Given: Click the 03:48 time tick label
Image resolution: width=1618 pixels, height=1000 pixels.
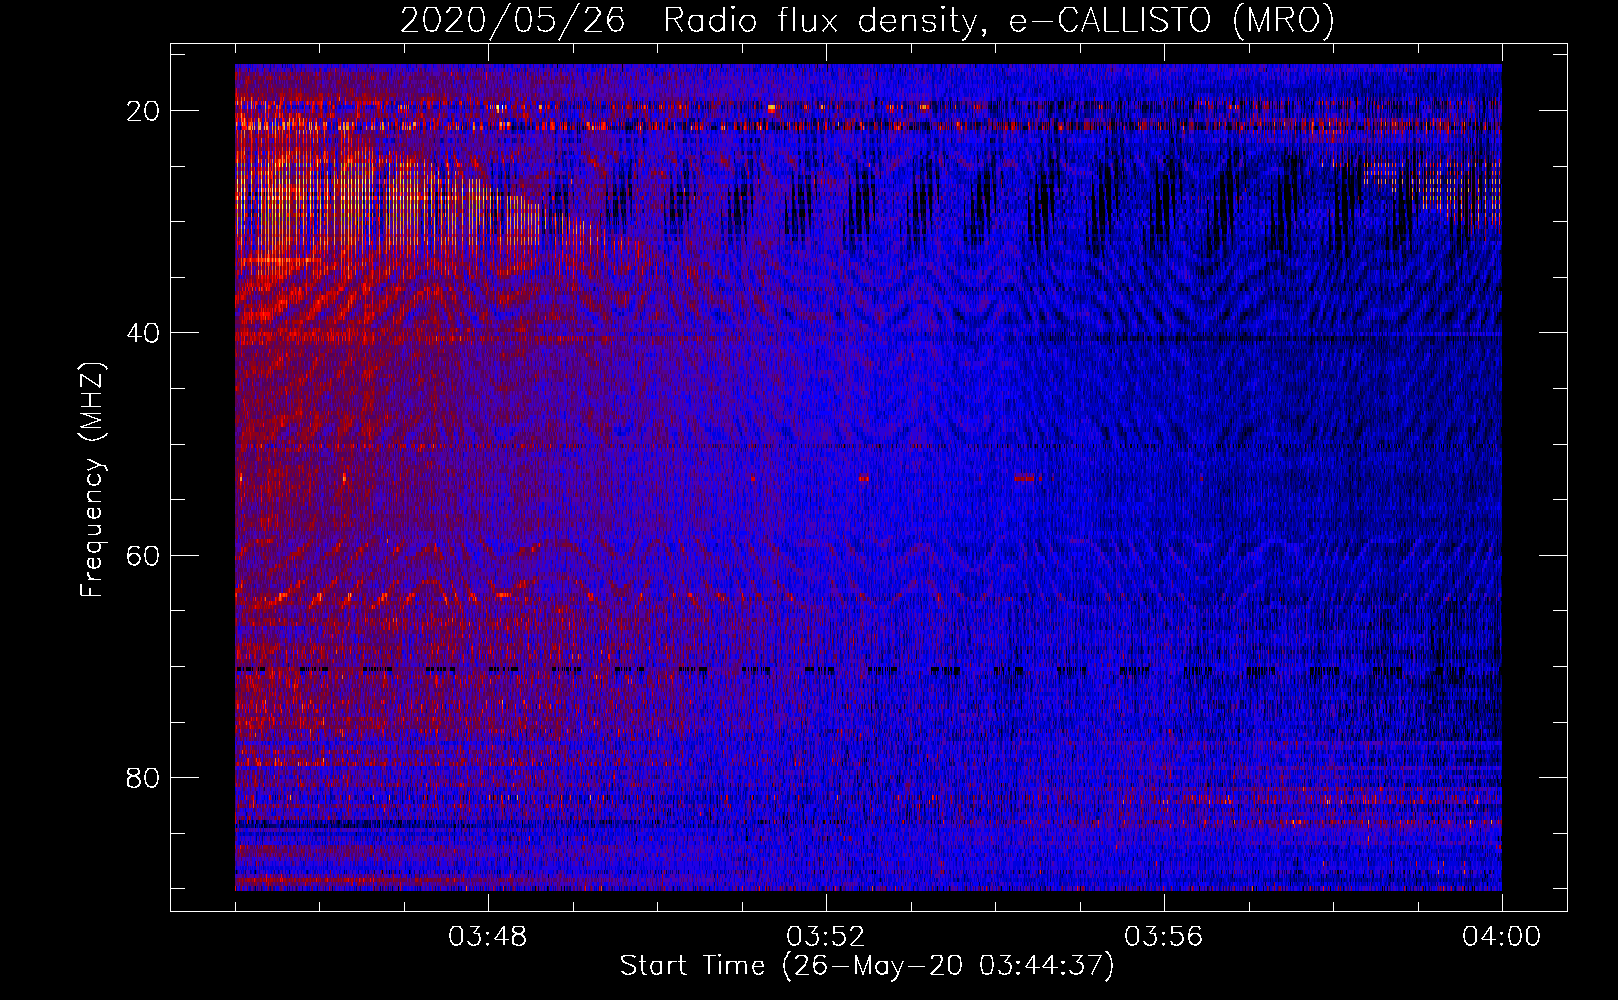Looking at the screenshot, I should (488, 937).
